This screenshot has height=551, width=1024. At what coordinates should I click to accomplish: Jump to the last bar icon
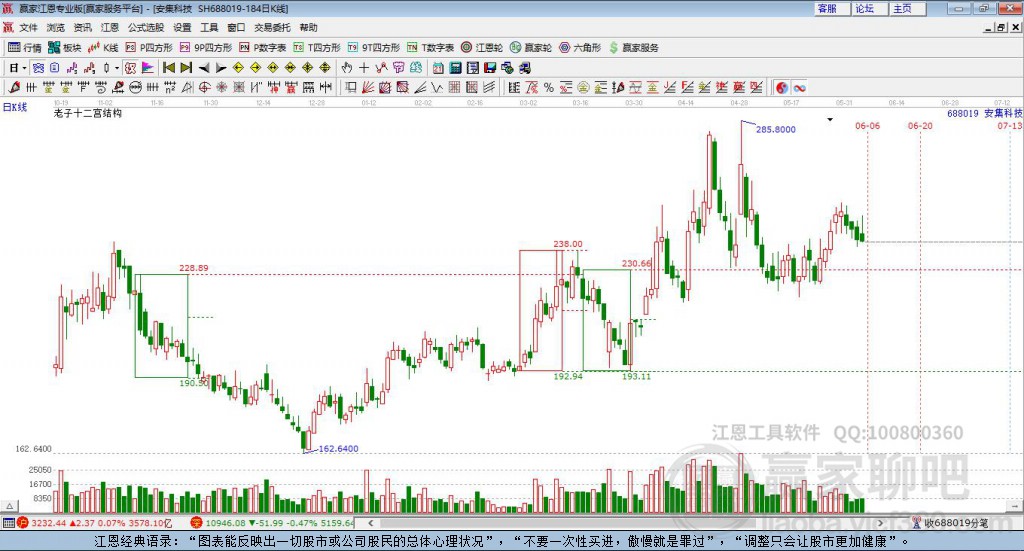[186, 68]
